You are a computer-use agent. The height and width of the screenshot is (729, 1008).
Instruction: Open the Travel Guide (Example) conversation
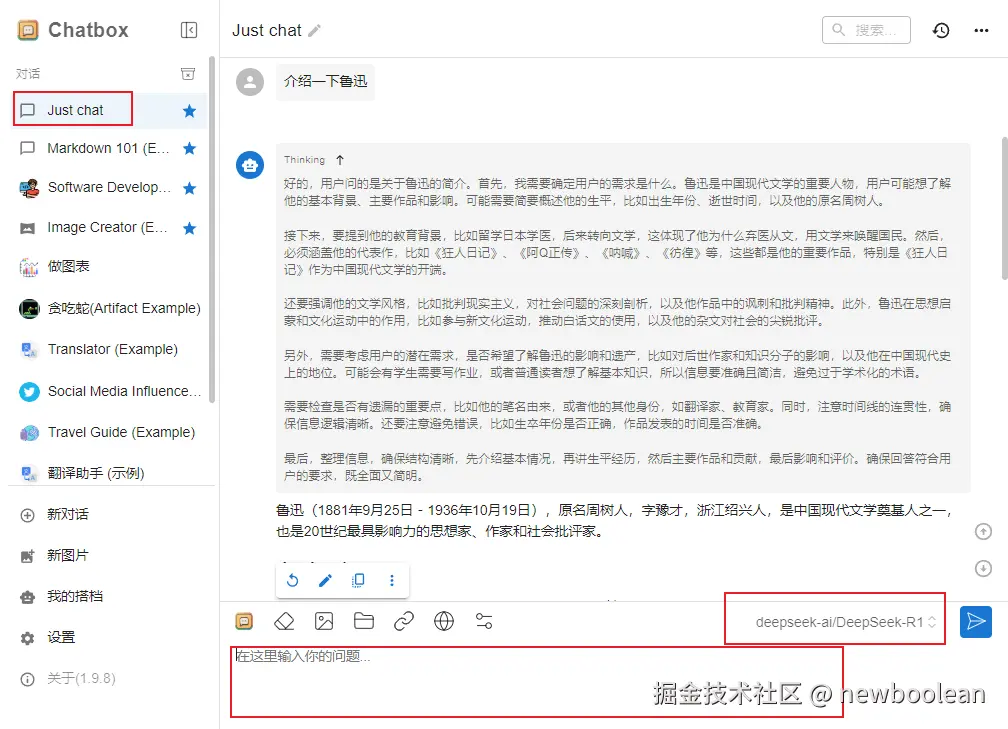pos(109,432)
